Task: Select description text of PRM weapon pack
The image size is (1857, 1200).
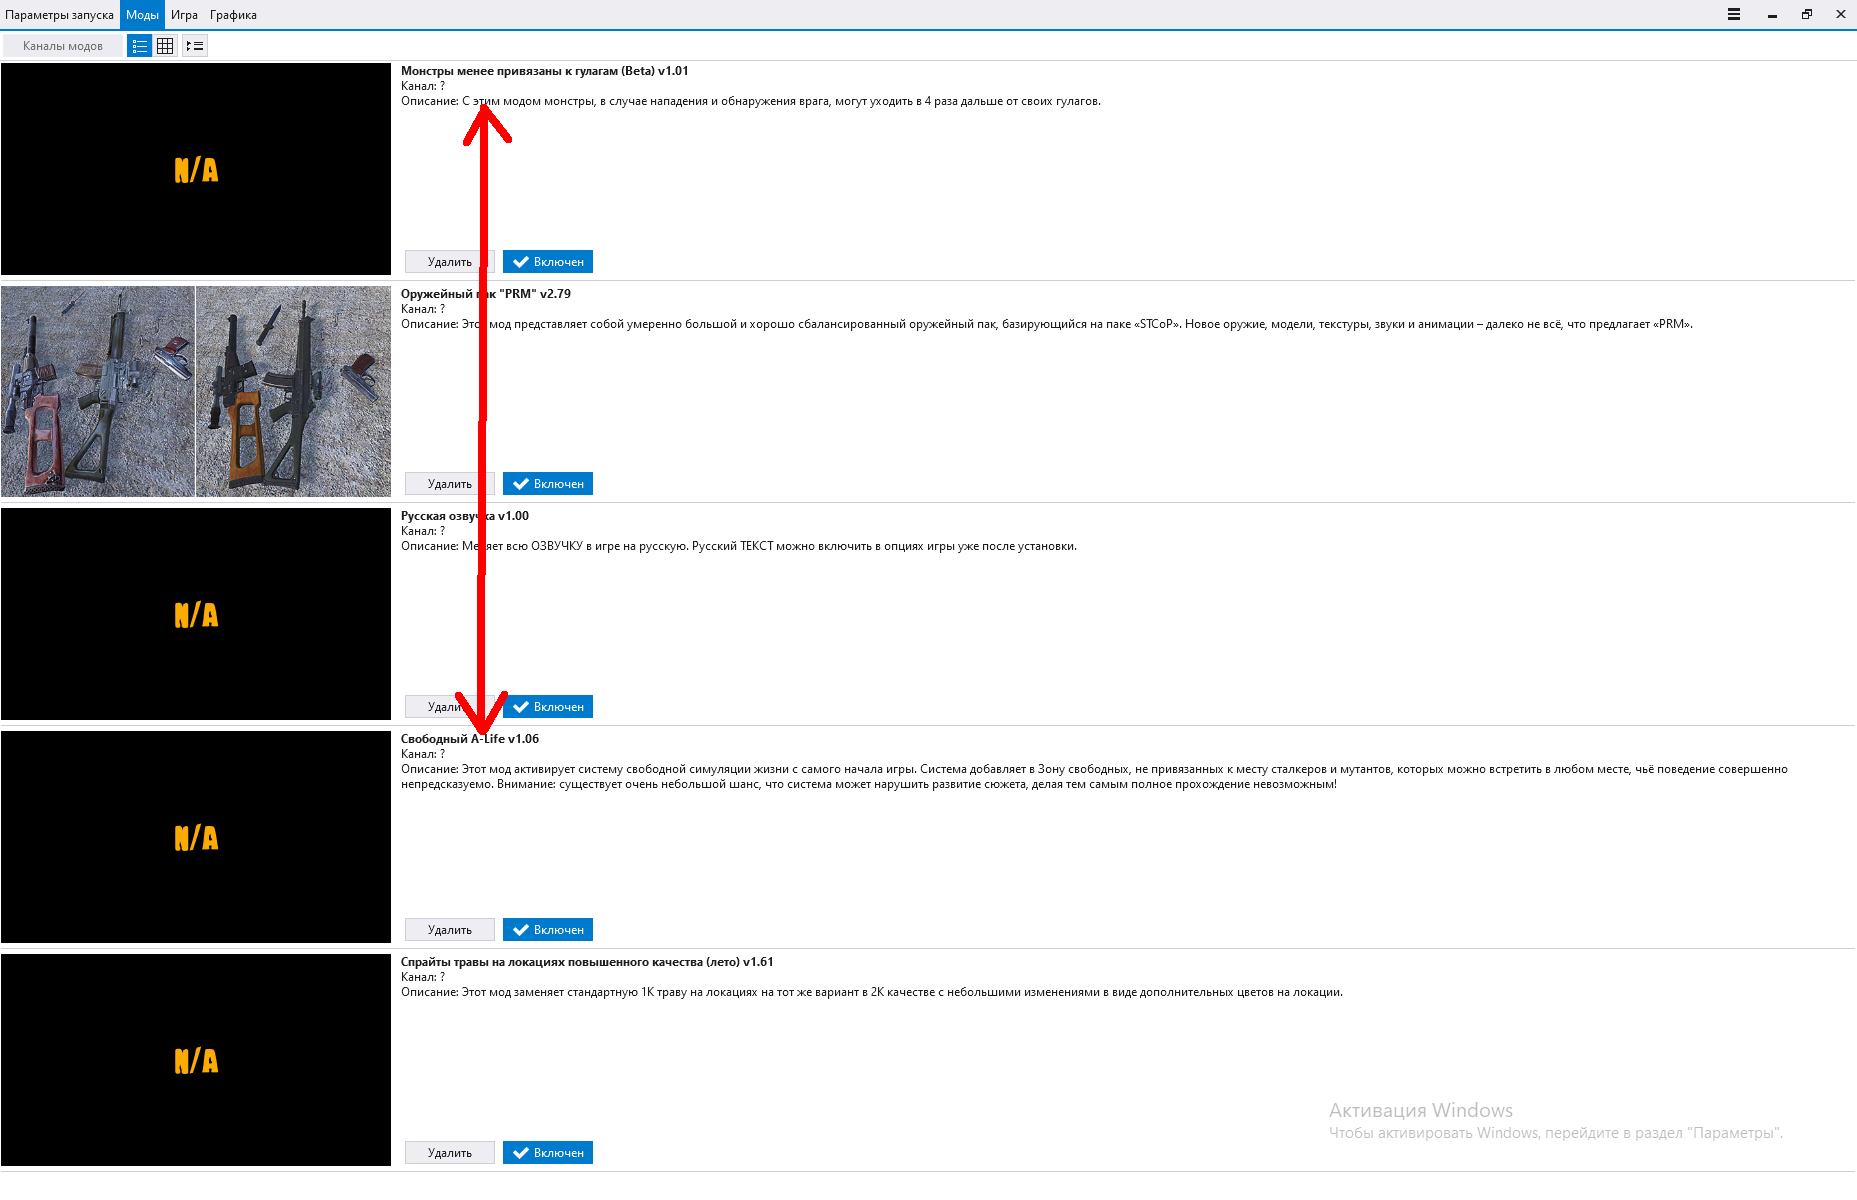Action: pyautogui.click(x=1047, y=324)
